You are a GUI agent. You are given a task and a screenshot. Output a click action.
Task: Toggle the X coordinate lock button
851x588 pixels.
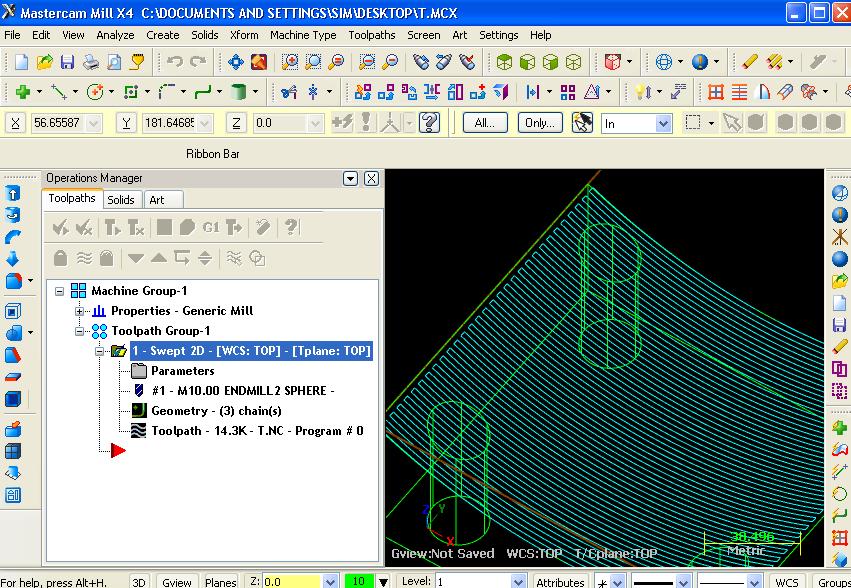(16, 123)
